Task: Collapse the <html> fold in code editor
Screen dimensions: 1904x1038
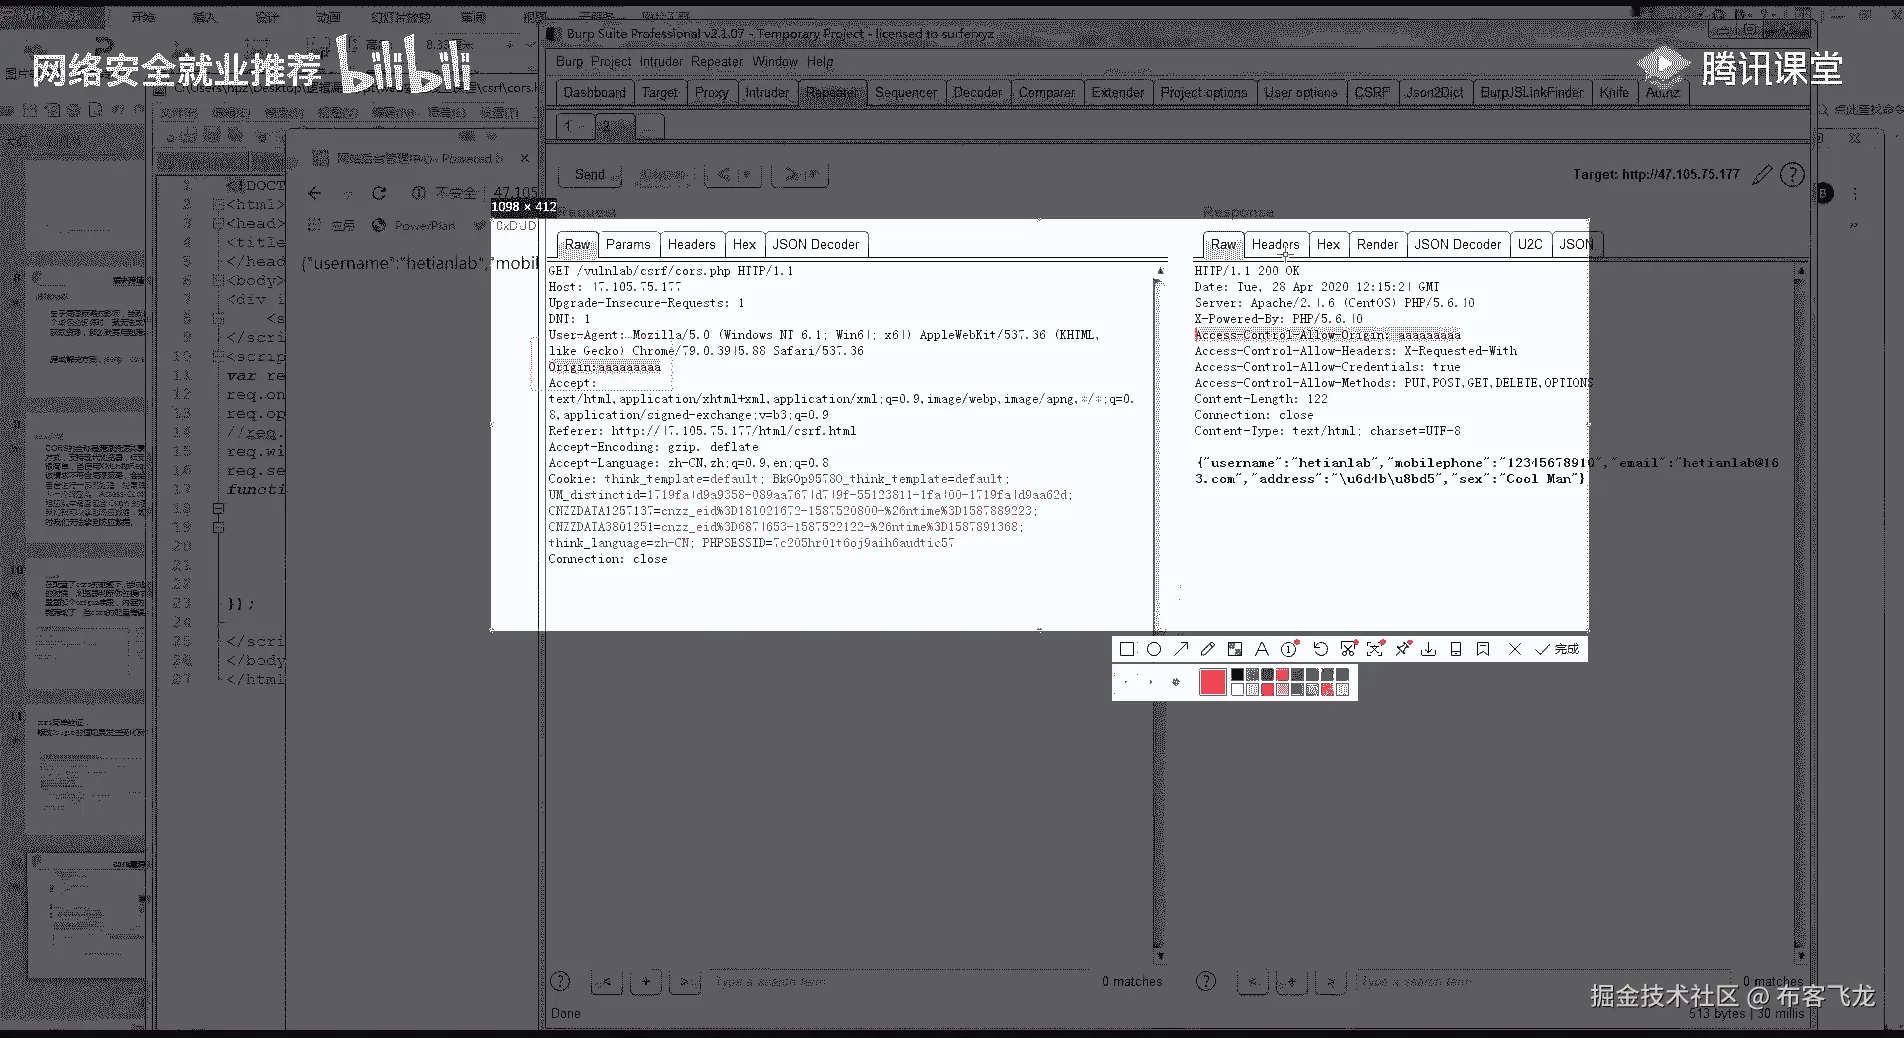Action: (218, 204)
